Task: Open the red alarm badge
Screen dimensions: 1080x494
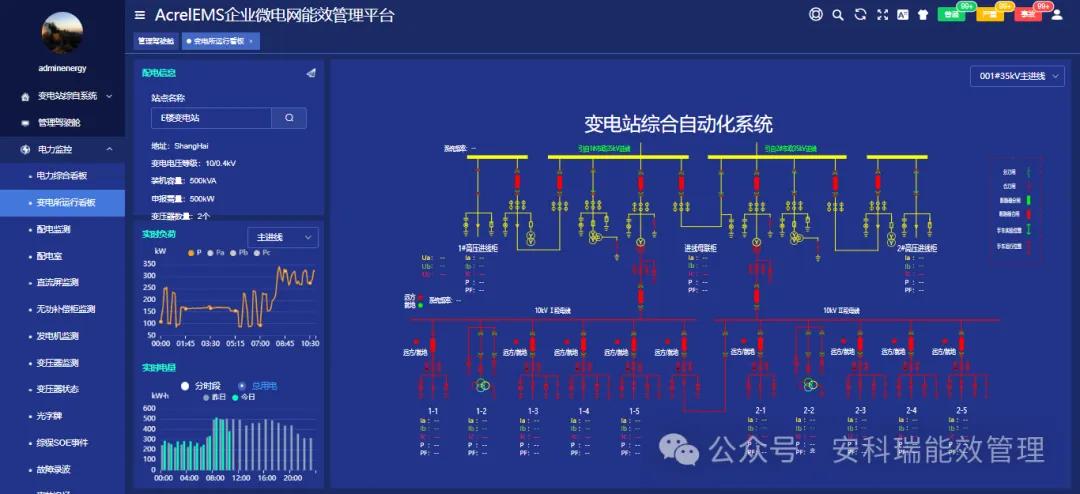Action: [x=1028, y=14]
